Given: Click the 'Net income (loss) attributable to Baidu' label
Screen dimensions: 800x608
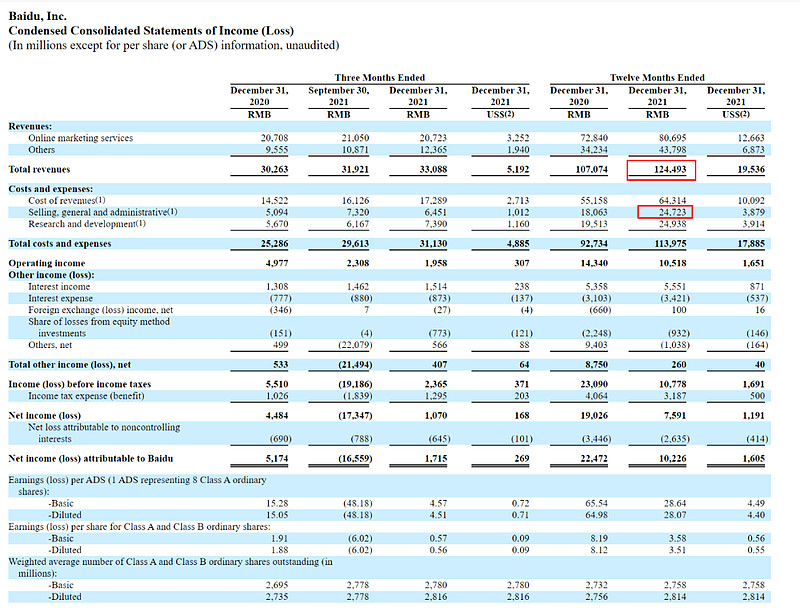Looking at the screenshot, I should coord(91,459).
